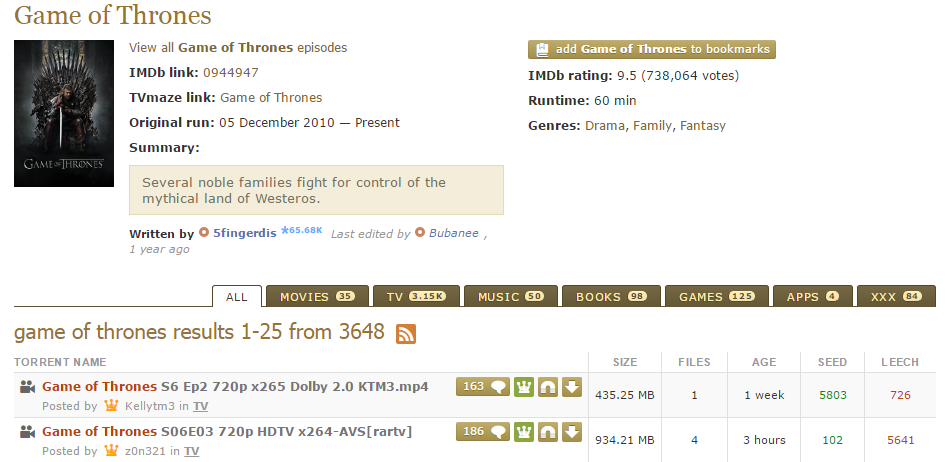Click download arrow icon on S6 Ep2 row

571,387
